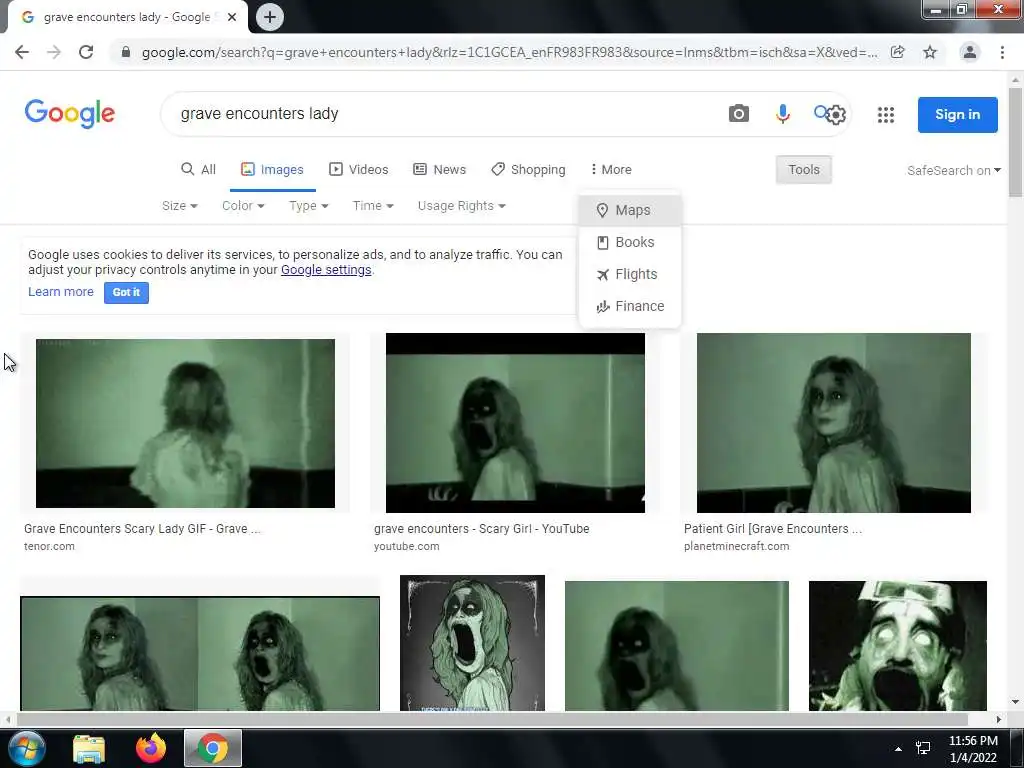Open the Patient Girl planetminecraft thumbnail
The height and width of the screenshot is (768, 1024).
[x=834, y=423]
